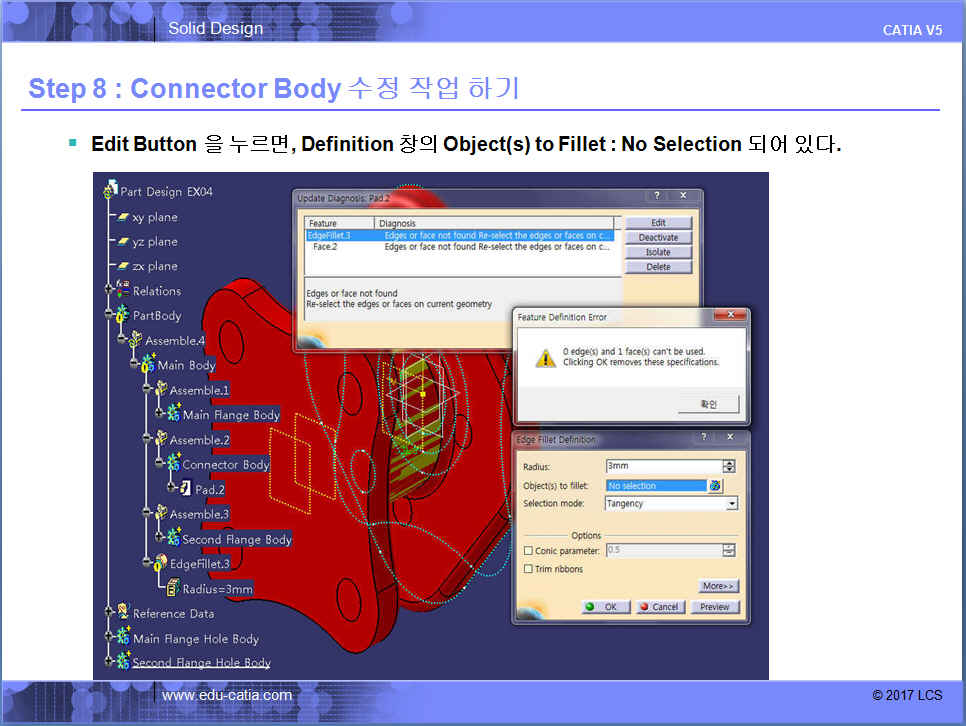Click the object selection icon beside fillet field
The height and width of the screenshot is (726, 966).
pyautogui.click(x=715, y=486)
